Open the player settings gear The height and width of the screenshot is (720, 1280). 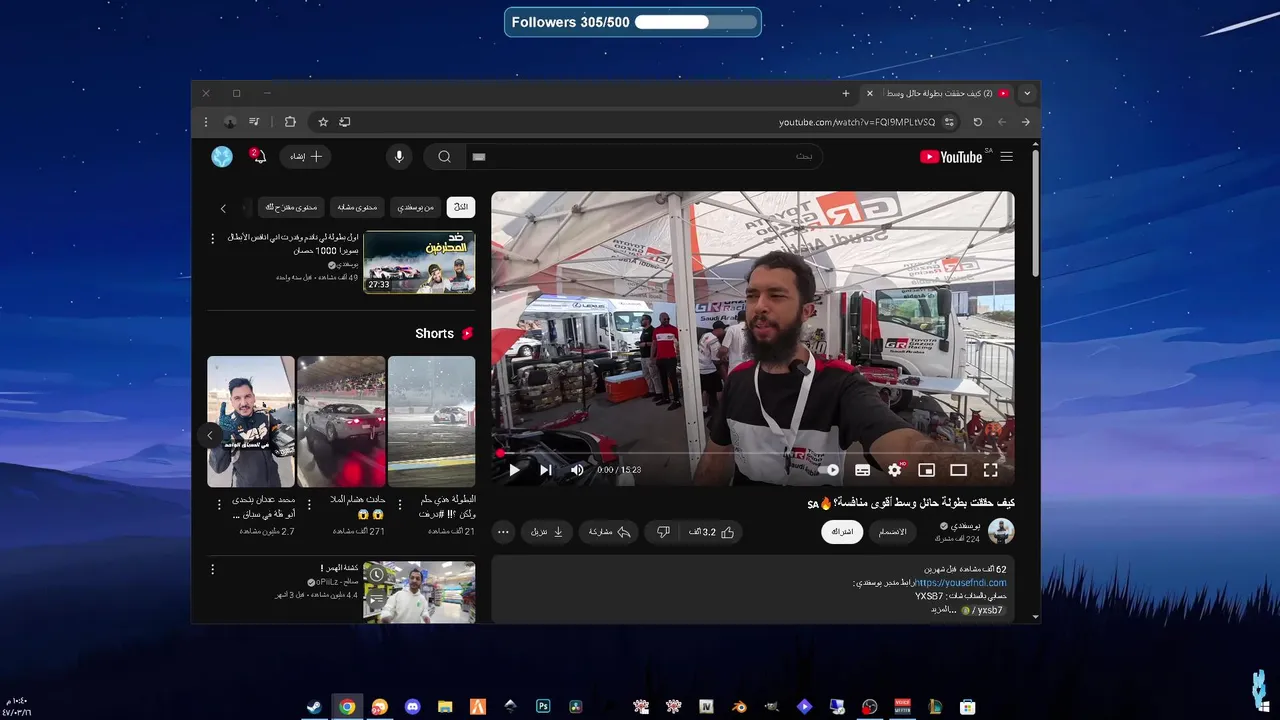pos(895,470)
